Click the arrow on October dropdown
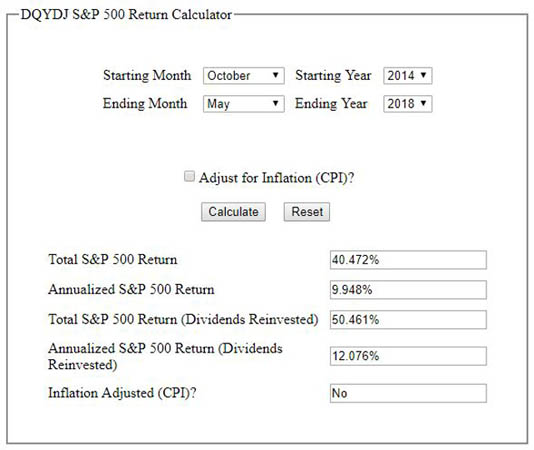Viewport: 534px width, 450px height. tap(276, 75)
